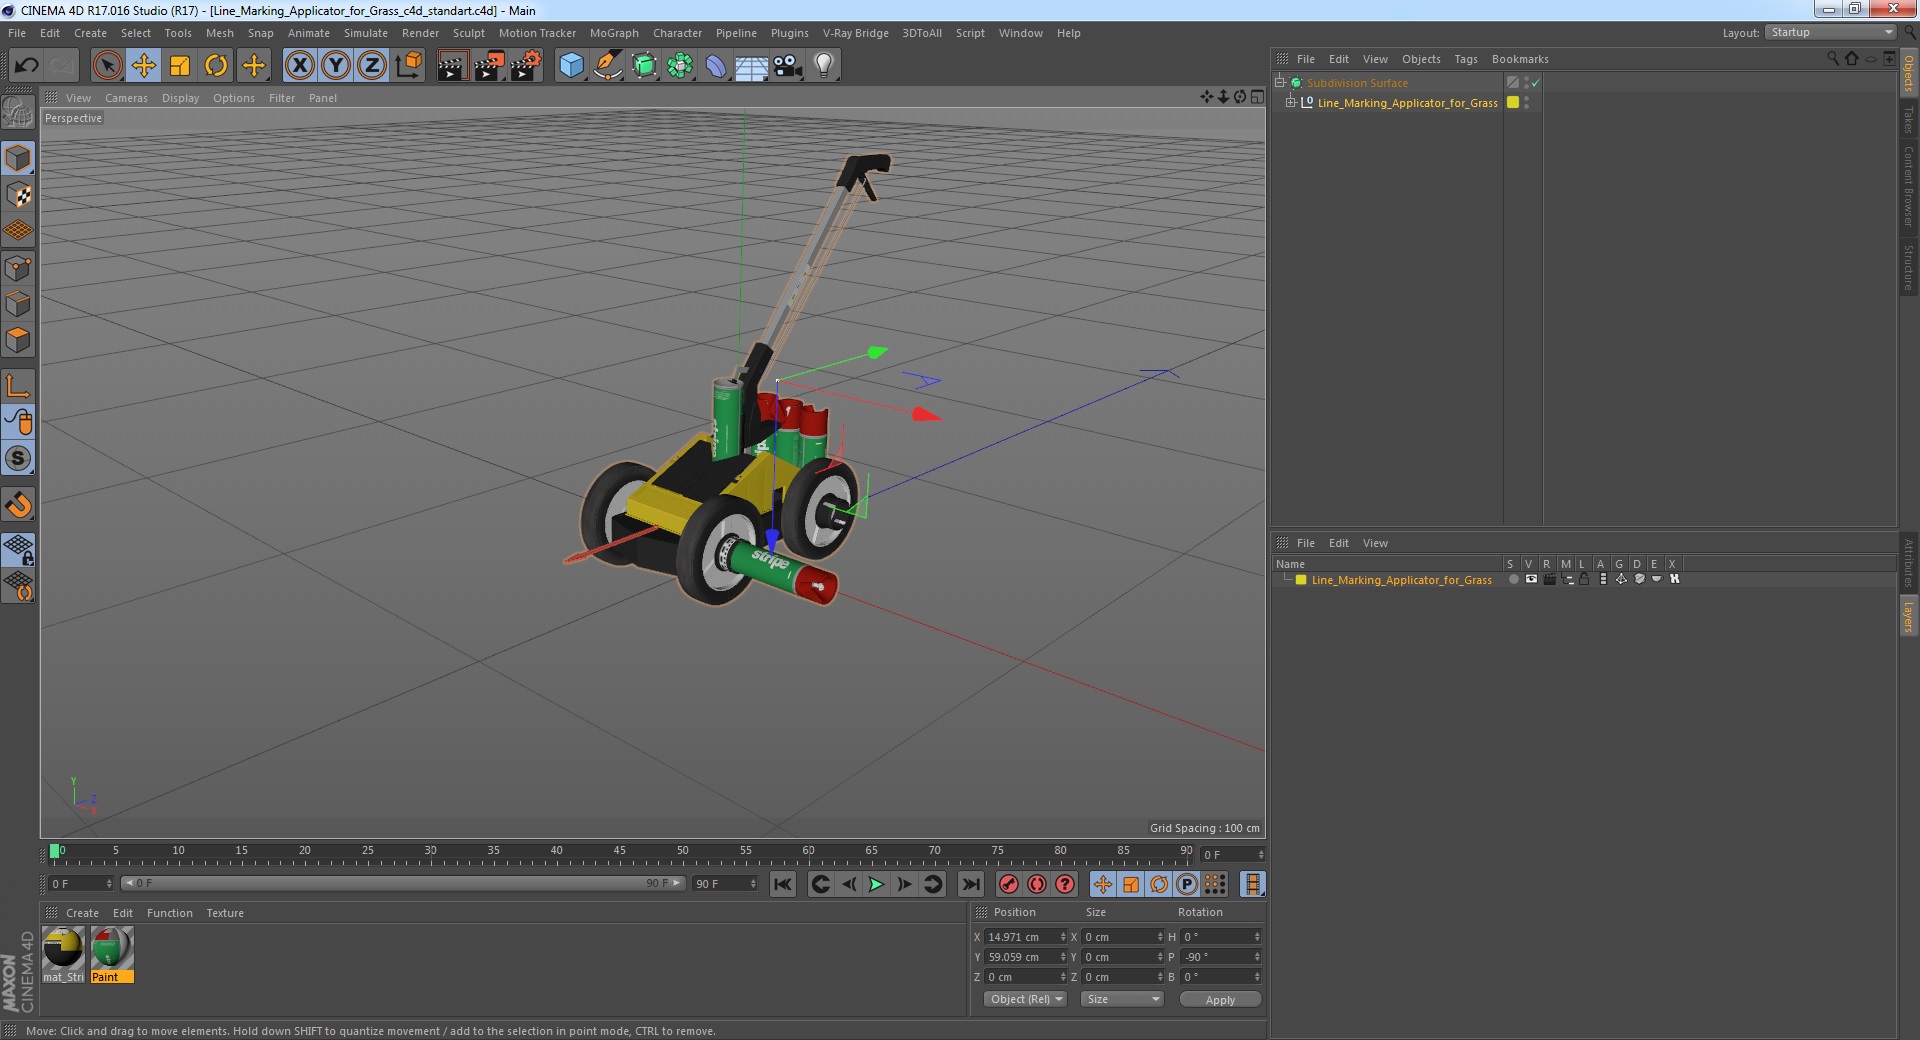Click Make Editable icon in left sidebar

tap(18, 112)
